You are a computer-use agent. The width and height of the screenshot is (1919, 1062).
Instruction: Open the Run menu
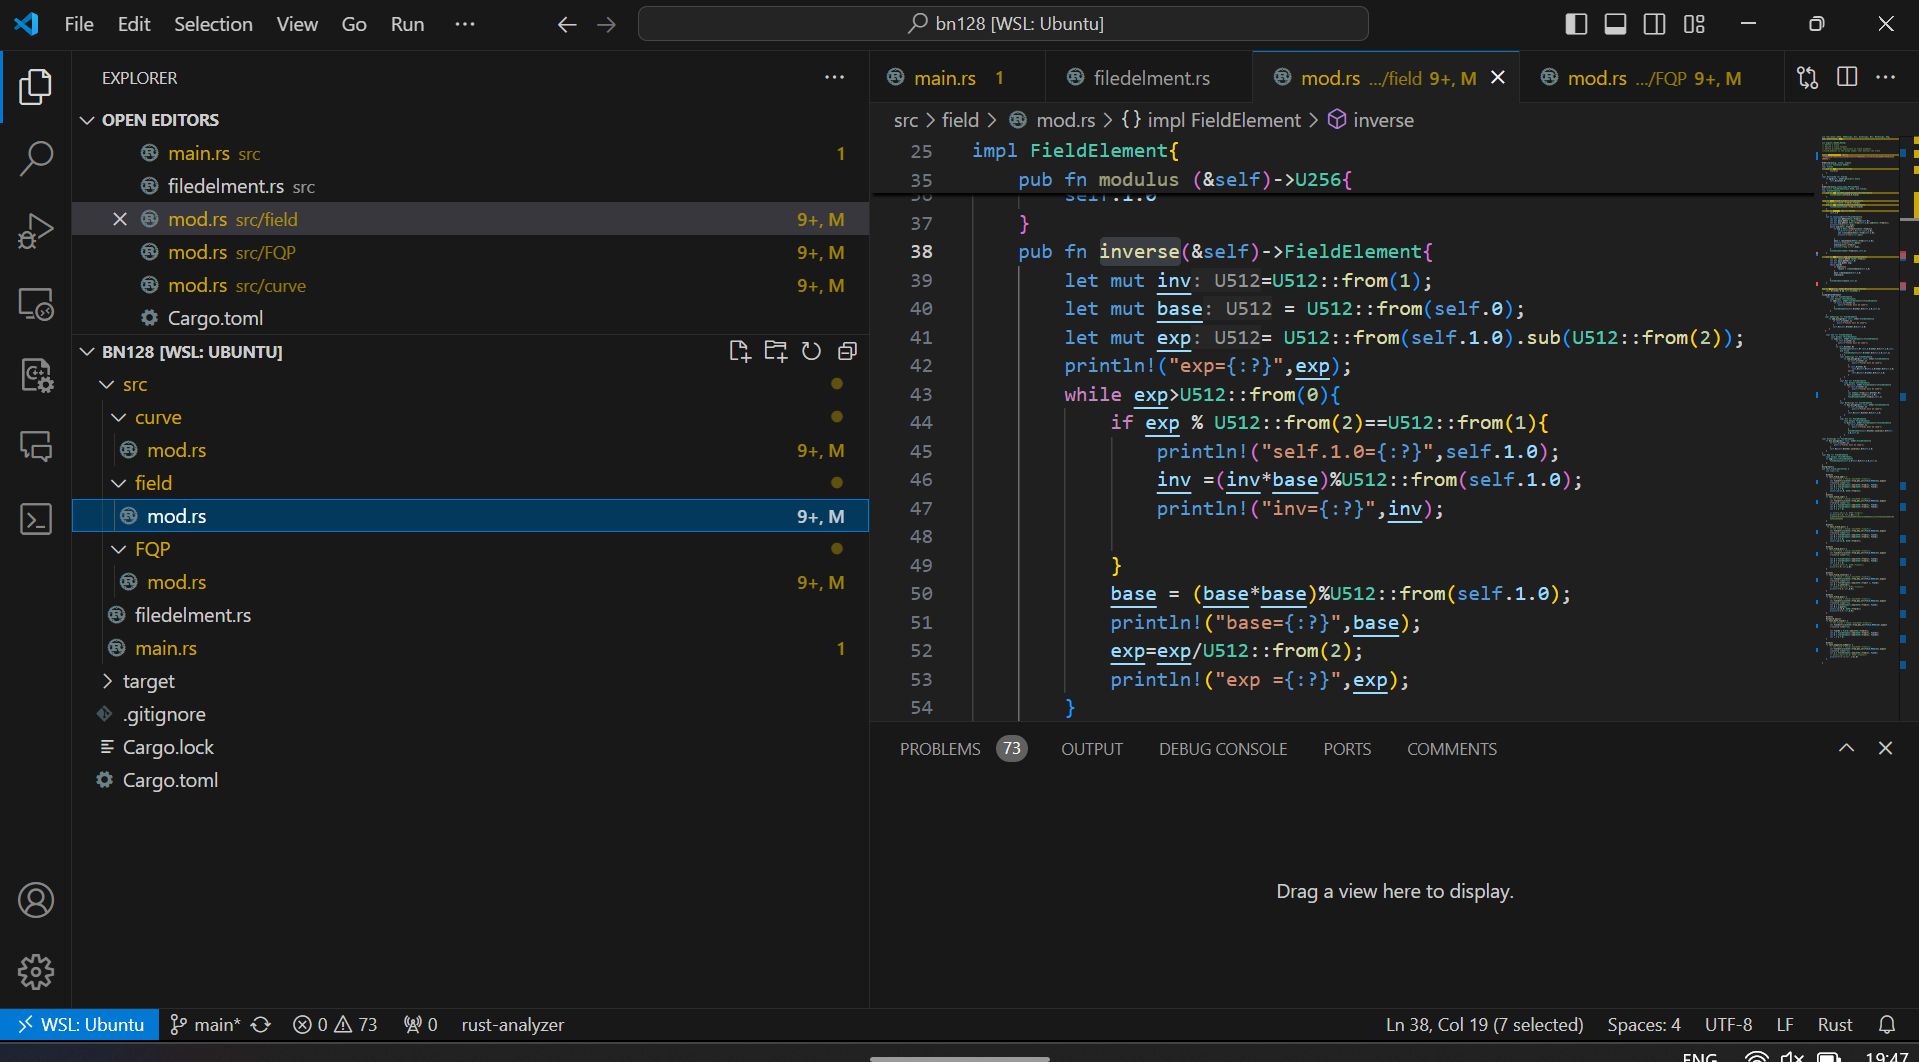click(x=407, y=24)
